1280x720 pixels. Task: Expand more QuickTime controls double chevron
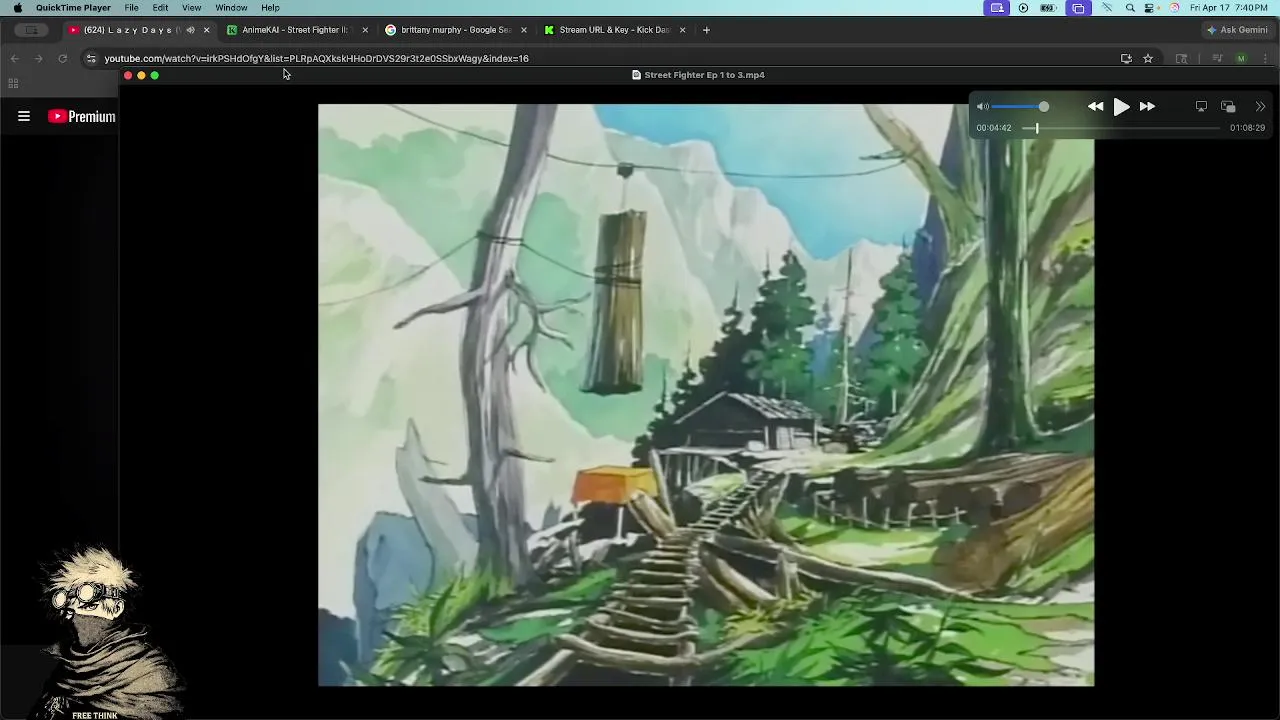click(1260, 106)
